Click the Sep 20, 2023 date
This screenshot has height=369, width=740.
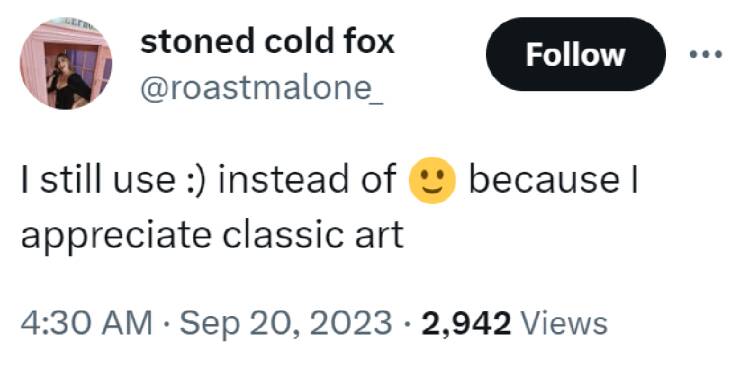point(286,324)
